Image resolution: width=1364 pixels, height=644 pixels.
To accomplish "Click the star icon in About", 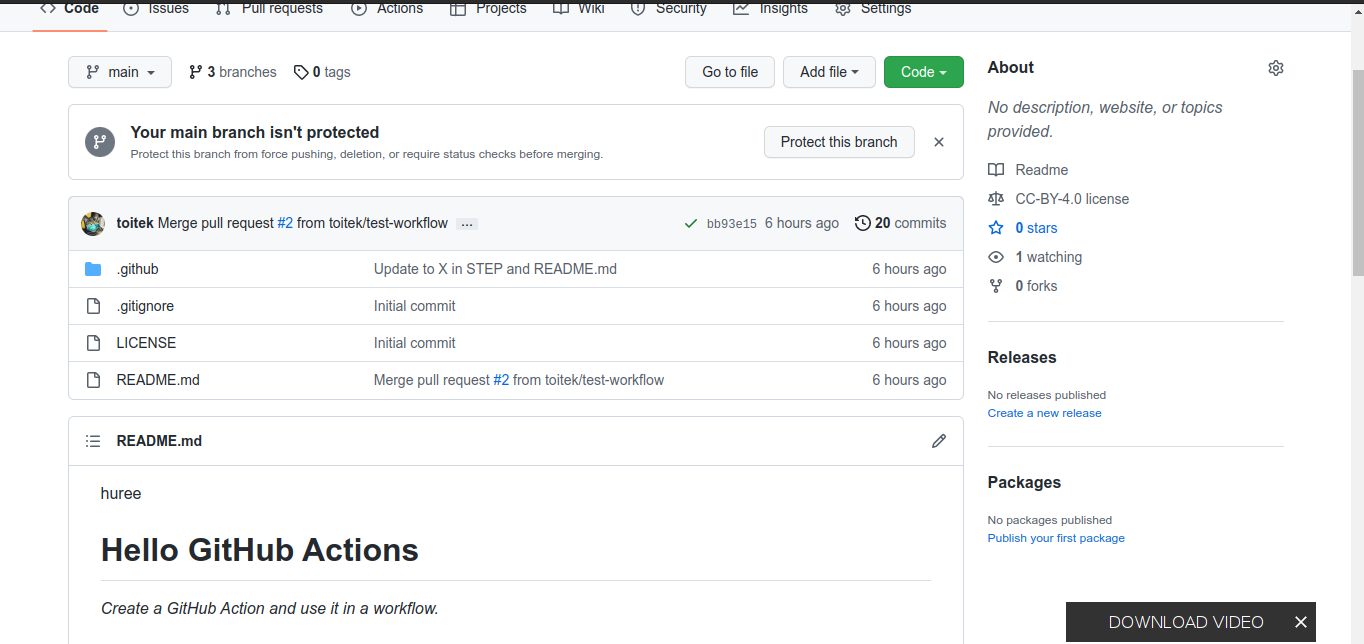I will 996,228.
